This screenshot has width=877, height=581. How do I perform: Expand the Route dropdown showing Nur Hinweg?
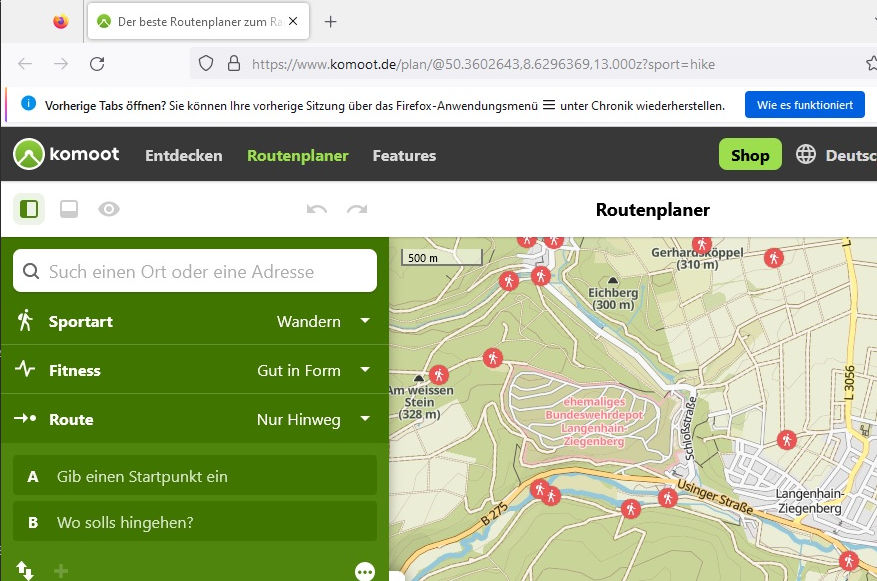coord(365,419)
